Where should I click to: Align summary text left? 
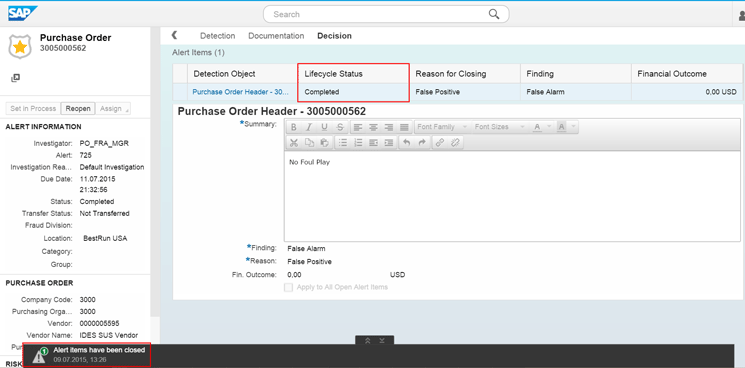pyautogui.click(x=358, y=127)
